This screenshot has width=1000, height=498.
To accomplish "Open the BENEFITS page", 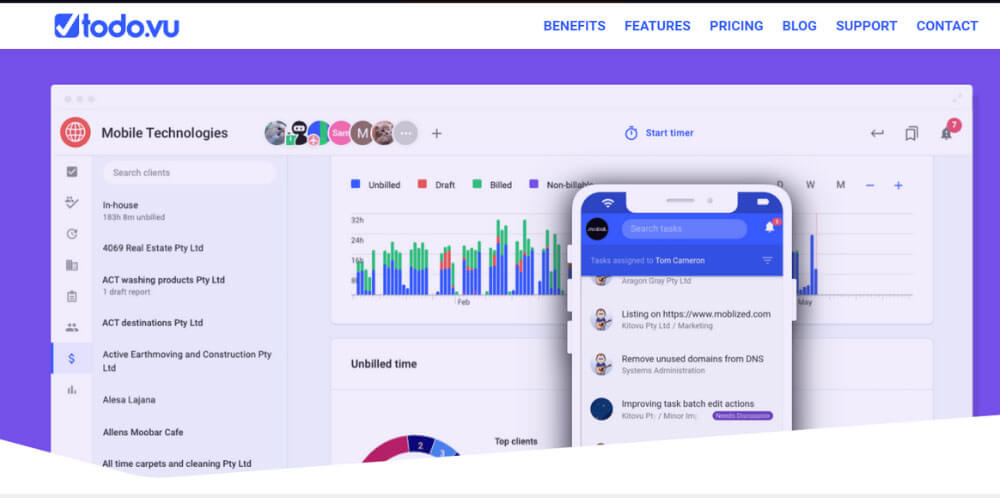I will click(574, 26).
